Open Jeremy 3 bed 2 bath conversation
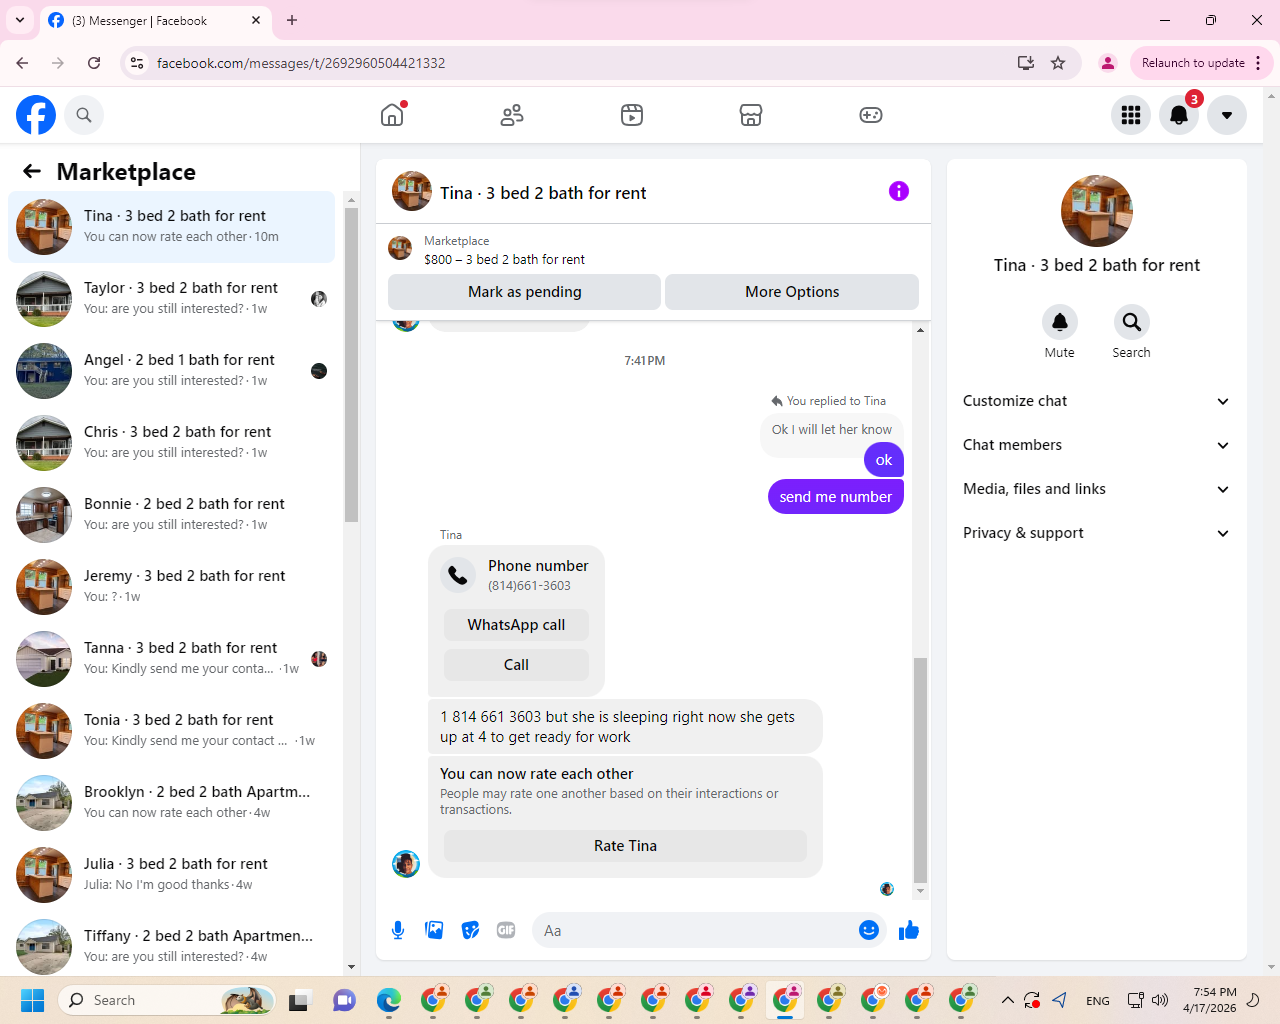 coord(171,587)
